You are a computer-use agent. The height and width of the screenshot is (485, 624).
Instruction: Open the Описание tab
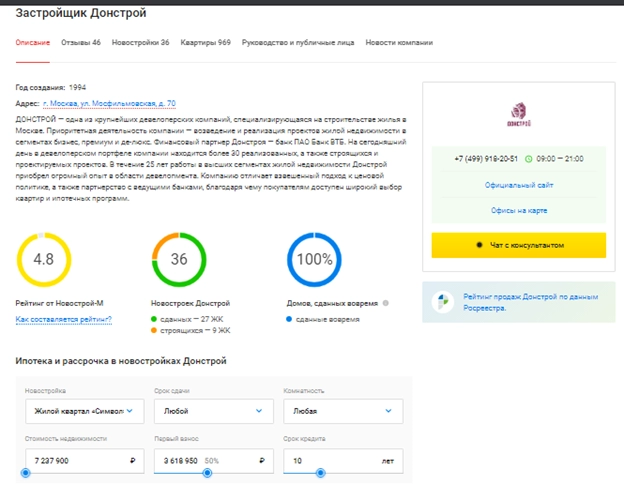click(x=33, y=43)
